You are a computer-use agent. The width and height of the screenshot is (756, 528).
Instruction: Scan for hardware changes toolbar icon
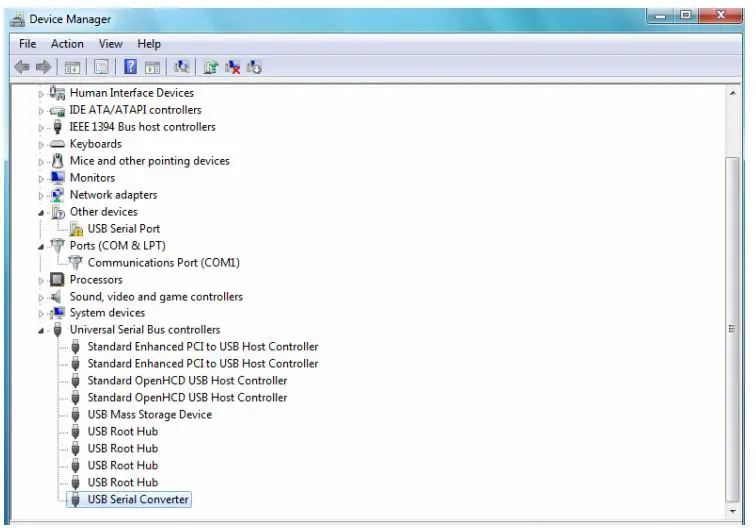[181, 67]
